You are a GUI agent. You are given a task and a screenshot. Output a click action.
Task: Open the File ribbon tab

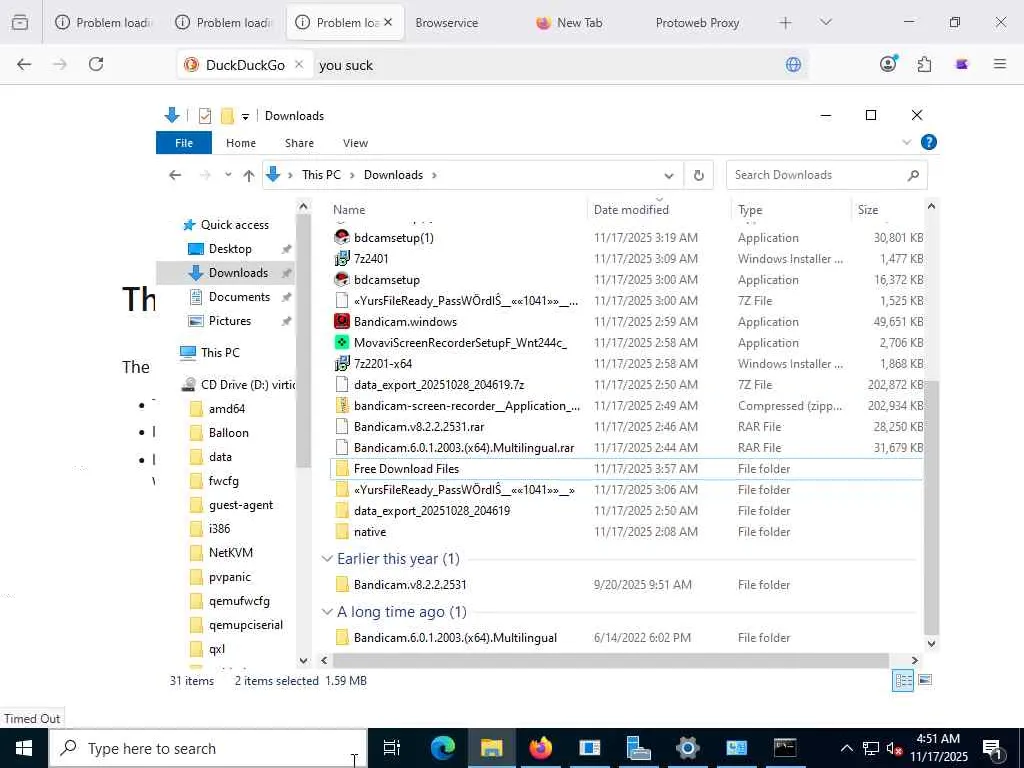[184, 143]
